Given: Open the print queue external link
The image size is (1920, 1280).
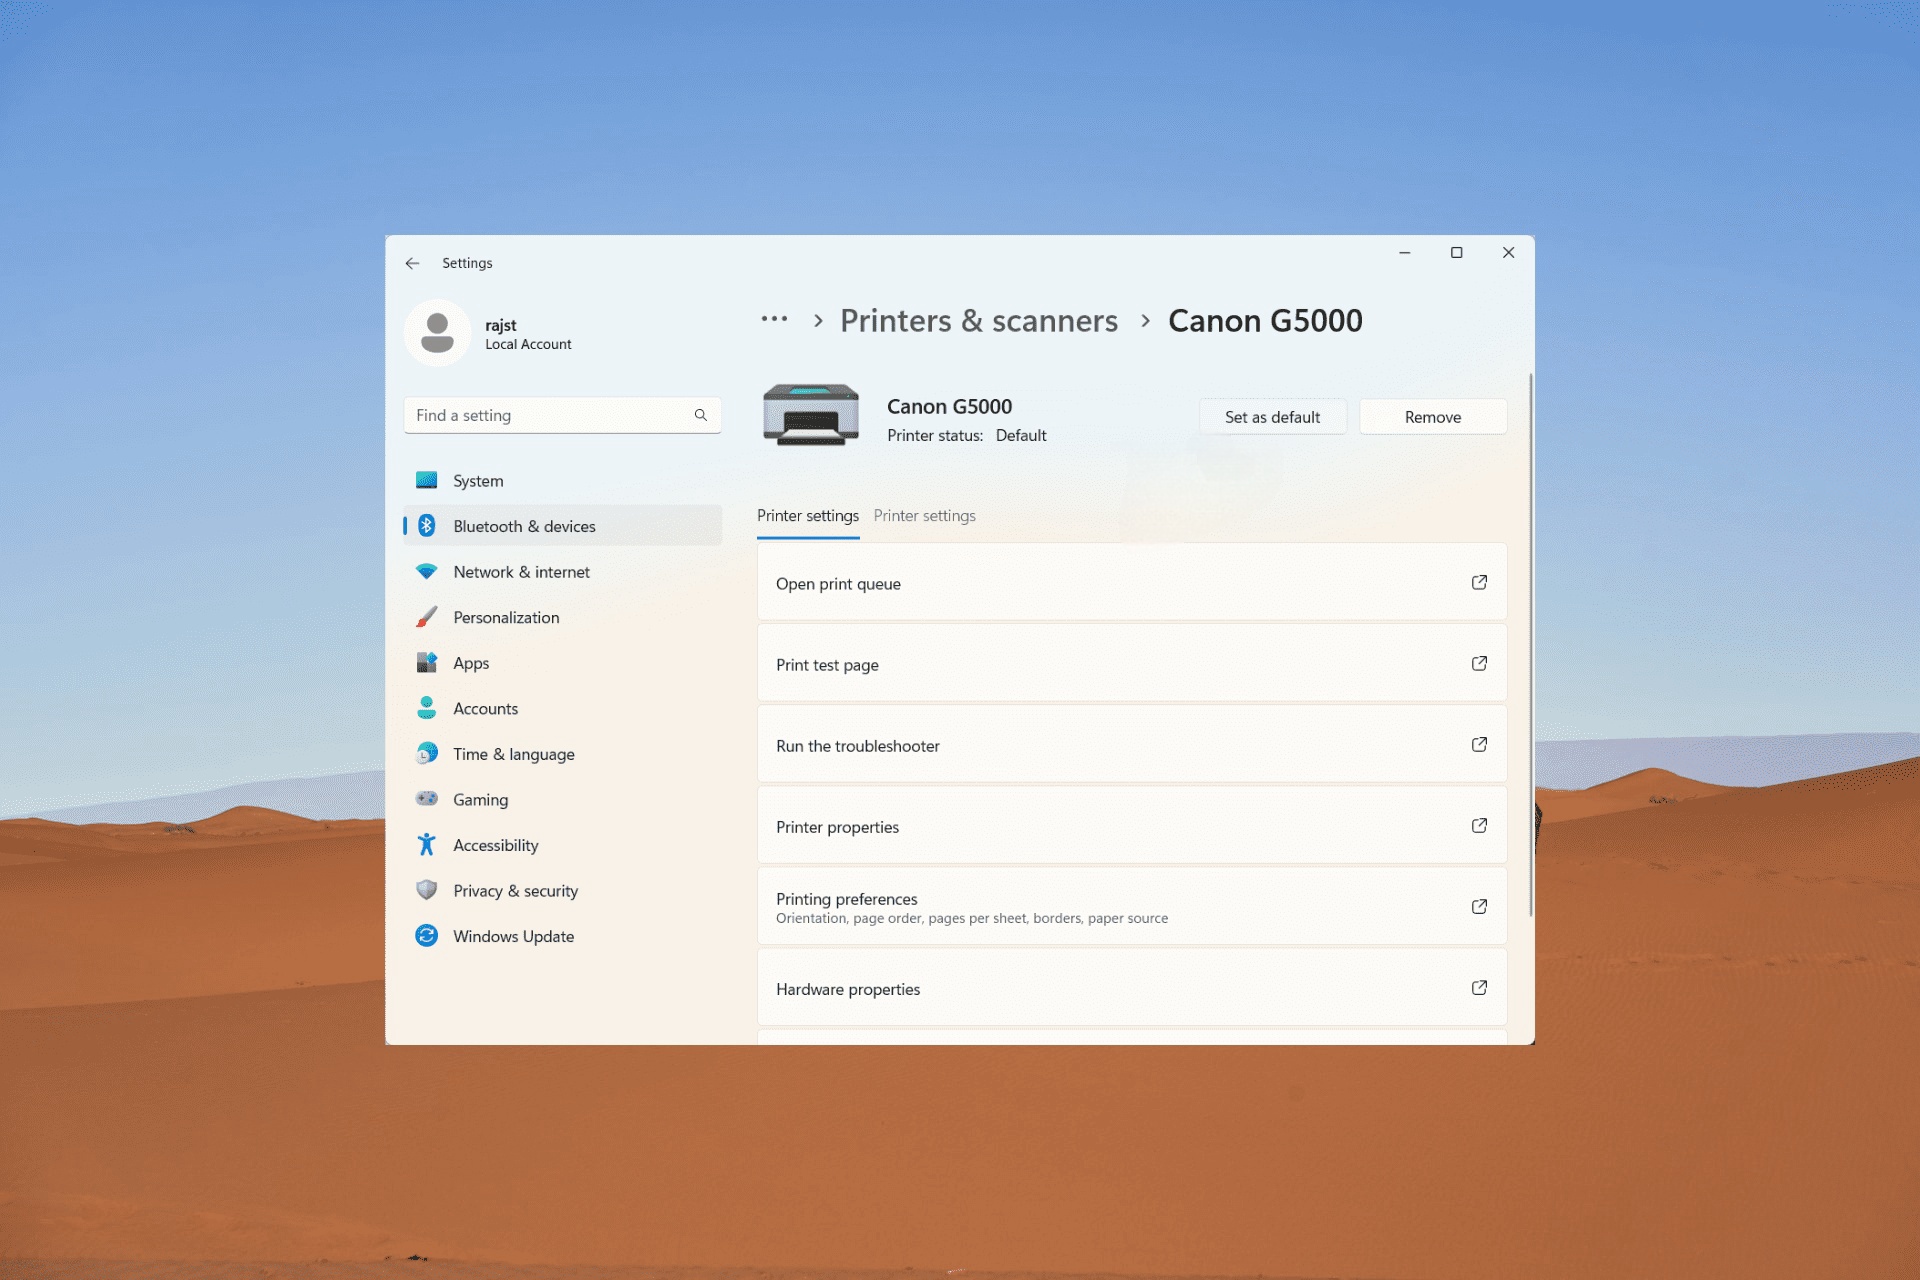Looking at the screenshot, I should tap(1479, 583).
